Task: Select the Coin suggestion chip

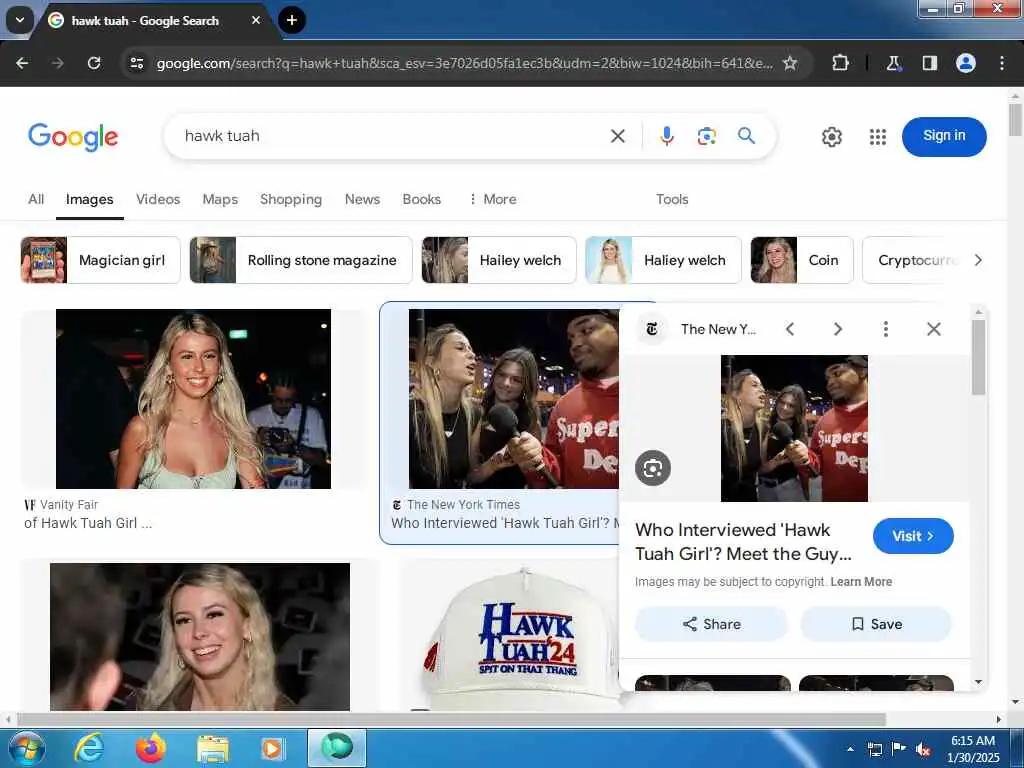Action: 801,260
